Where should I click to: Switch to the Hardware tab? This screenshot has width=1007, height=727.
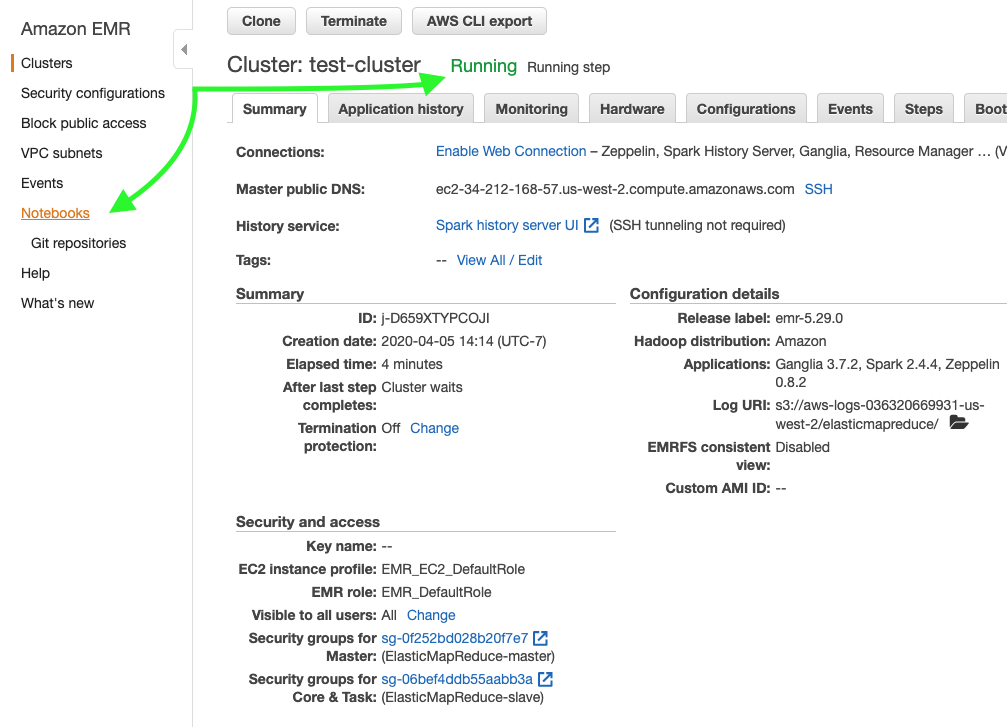(632, 109)
